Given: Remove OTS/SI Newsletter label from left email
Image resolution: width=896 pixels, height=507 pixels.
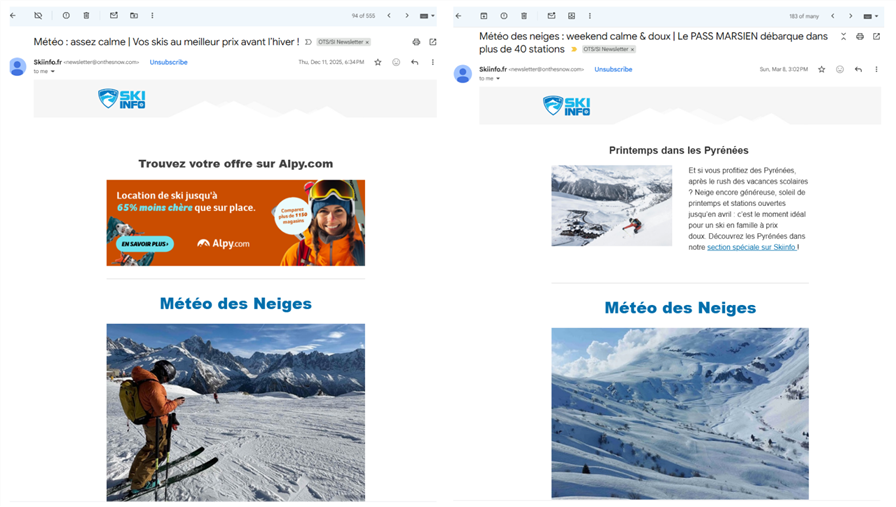Looking at the screenshot, I should coord(367,42).
